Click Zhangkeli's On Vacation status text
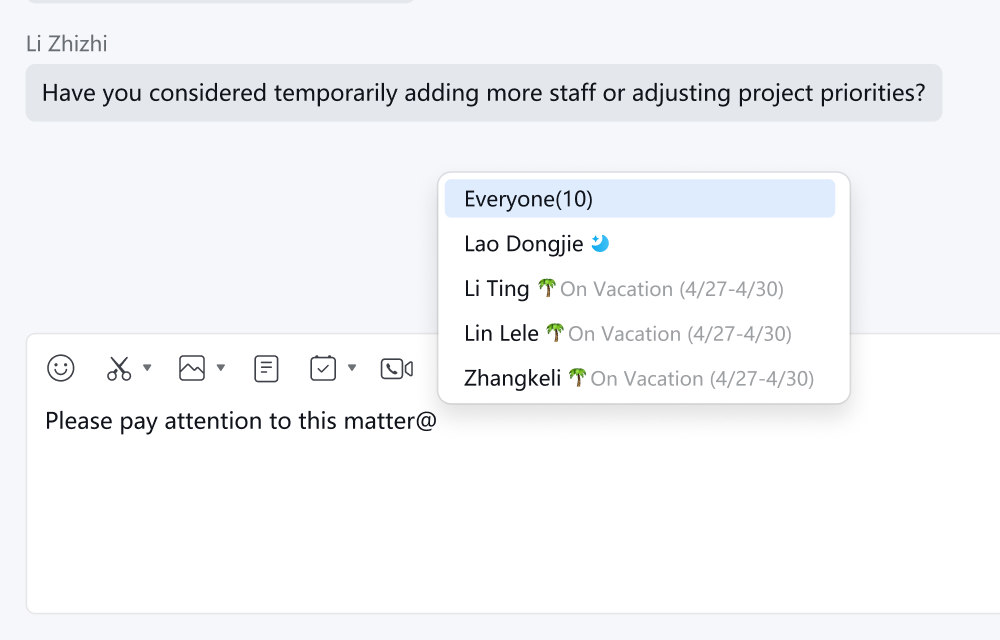 (x=702, y=379)
